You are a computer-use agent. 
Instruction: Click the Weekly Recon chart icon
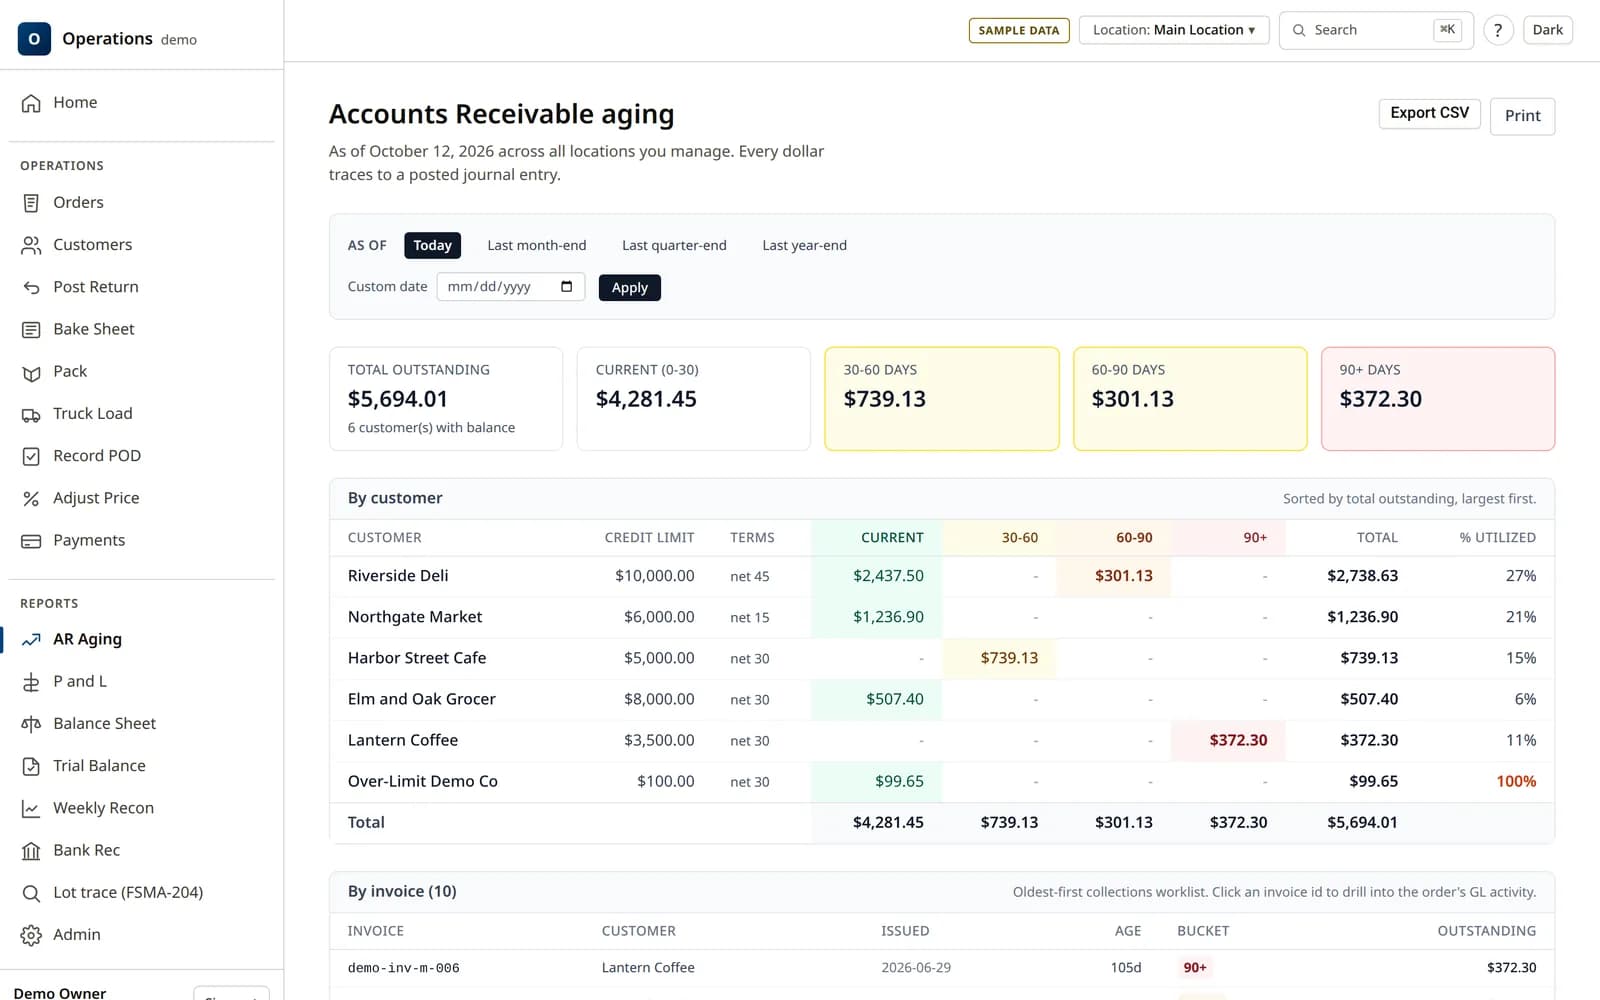[x=31, y=808]
